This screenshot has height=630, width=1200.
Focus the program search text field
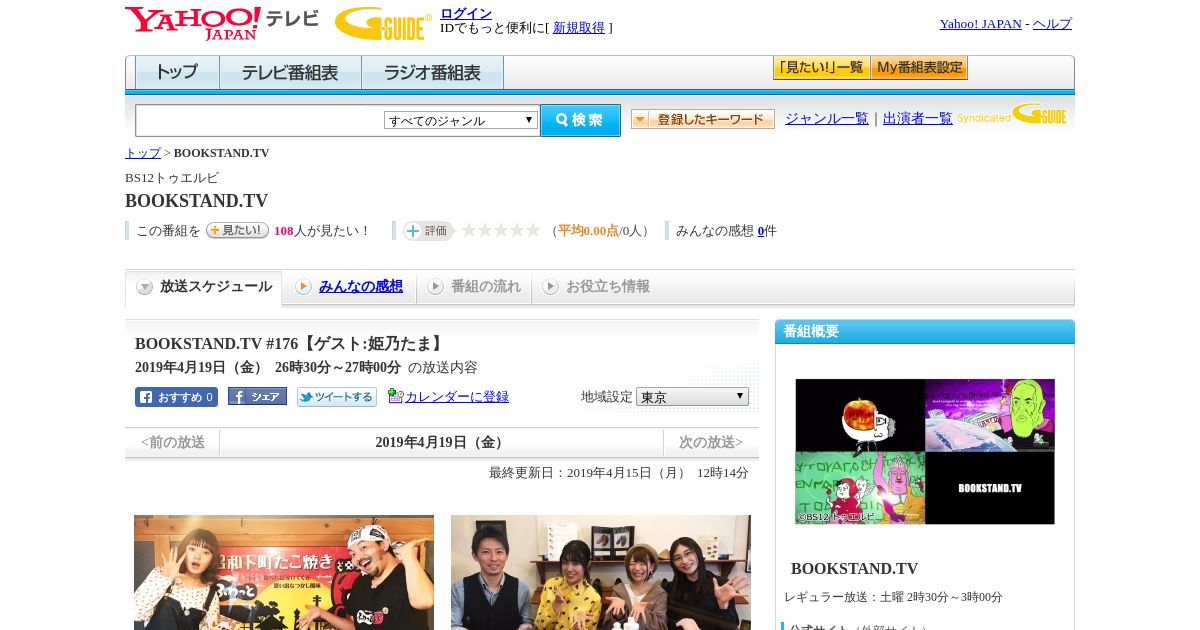coord(259,121)
